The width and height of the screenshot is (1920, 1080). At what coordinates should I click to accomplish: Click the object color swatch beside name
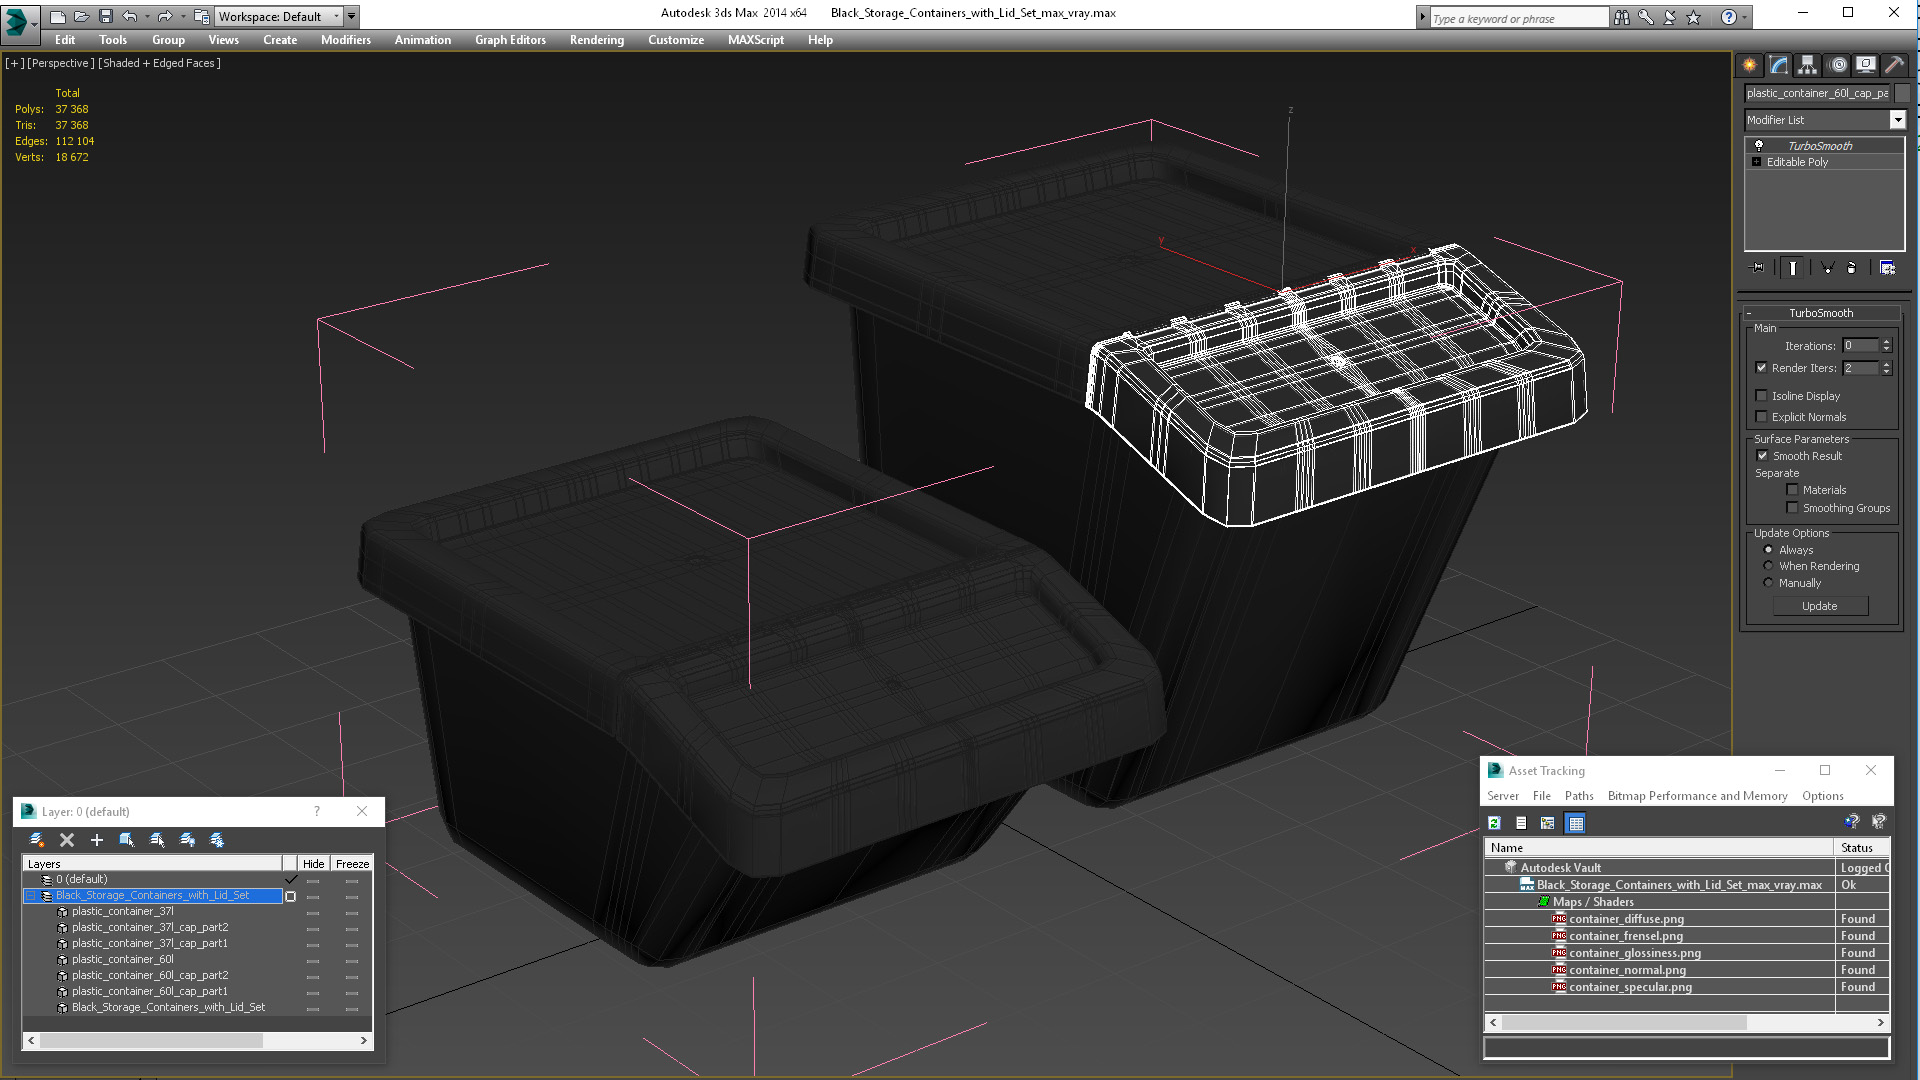point(1902,93)
